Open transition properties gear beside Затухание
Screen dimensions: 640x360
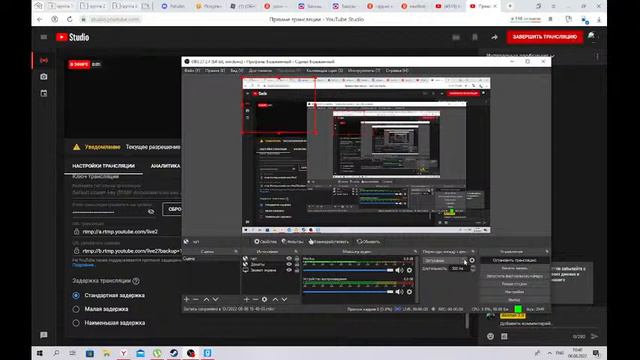(x=472, y=260)
